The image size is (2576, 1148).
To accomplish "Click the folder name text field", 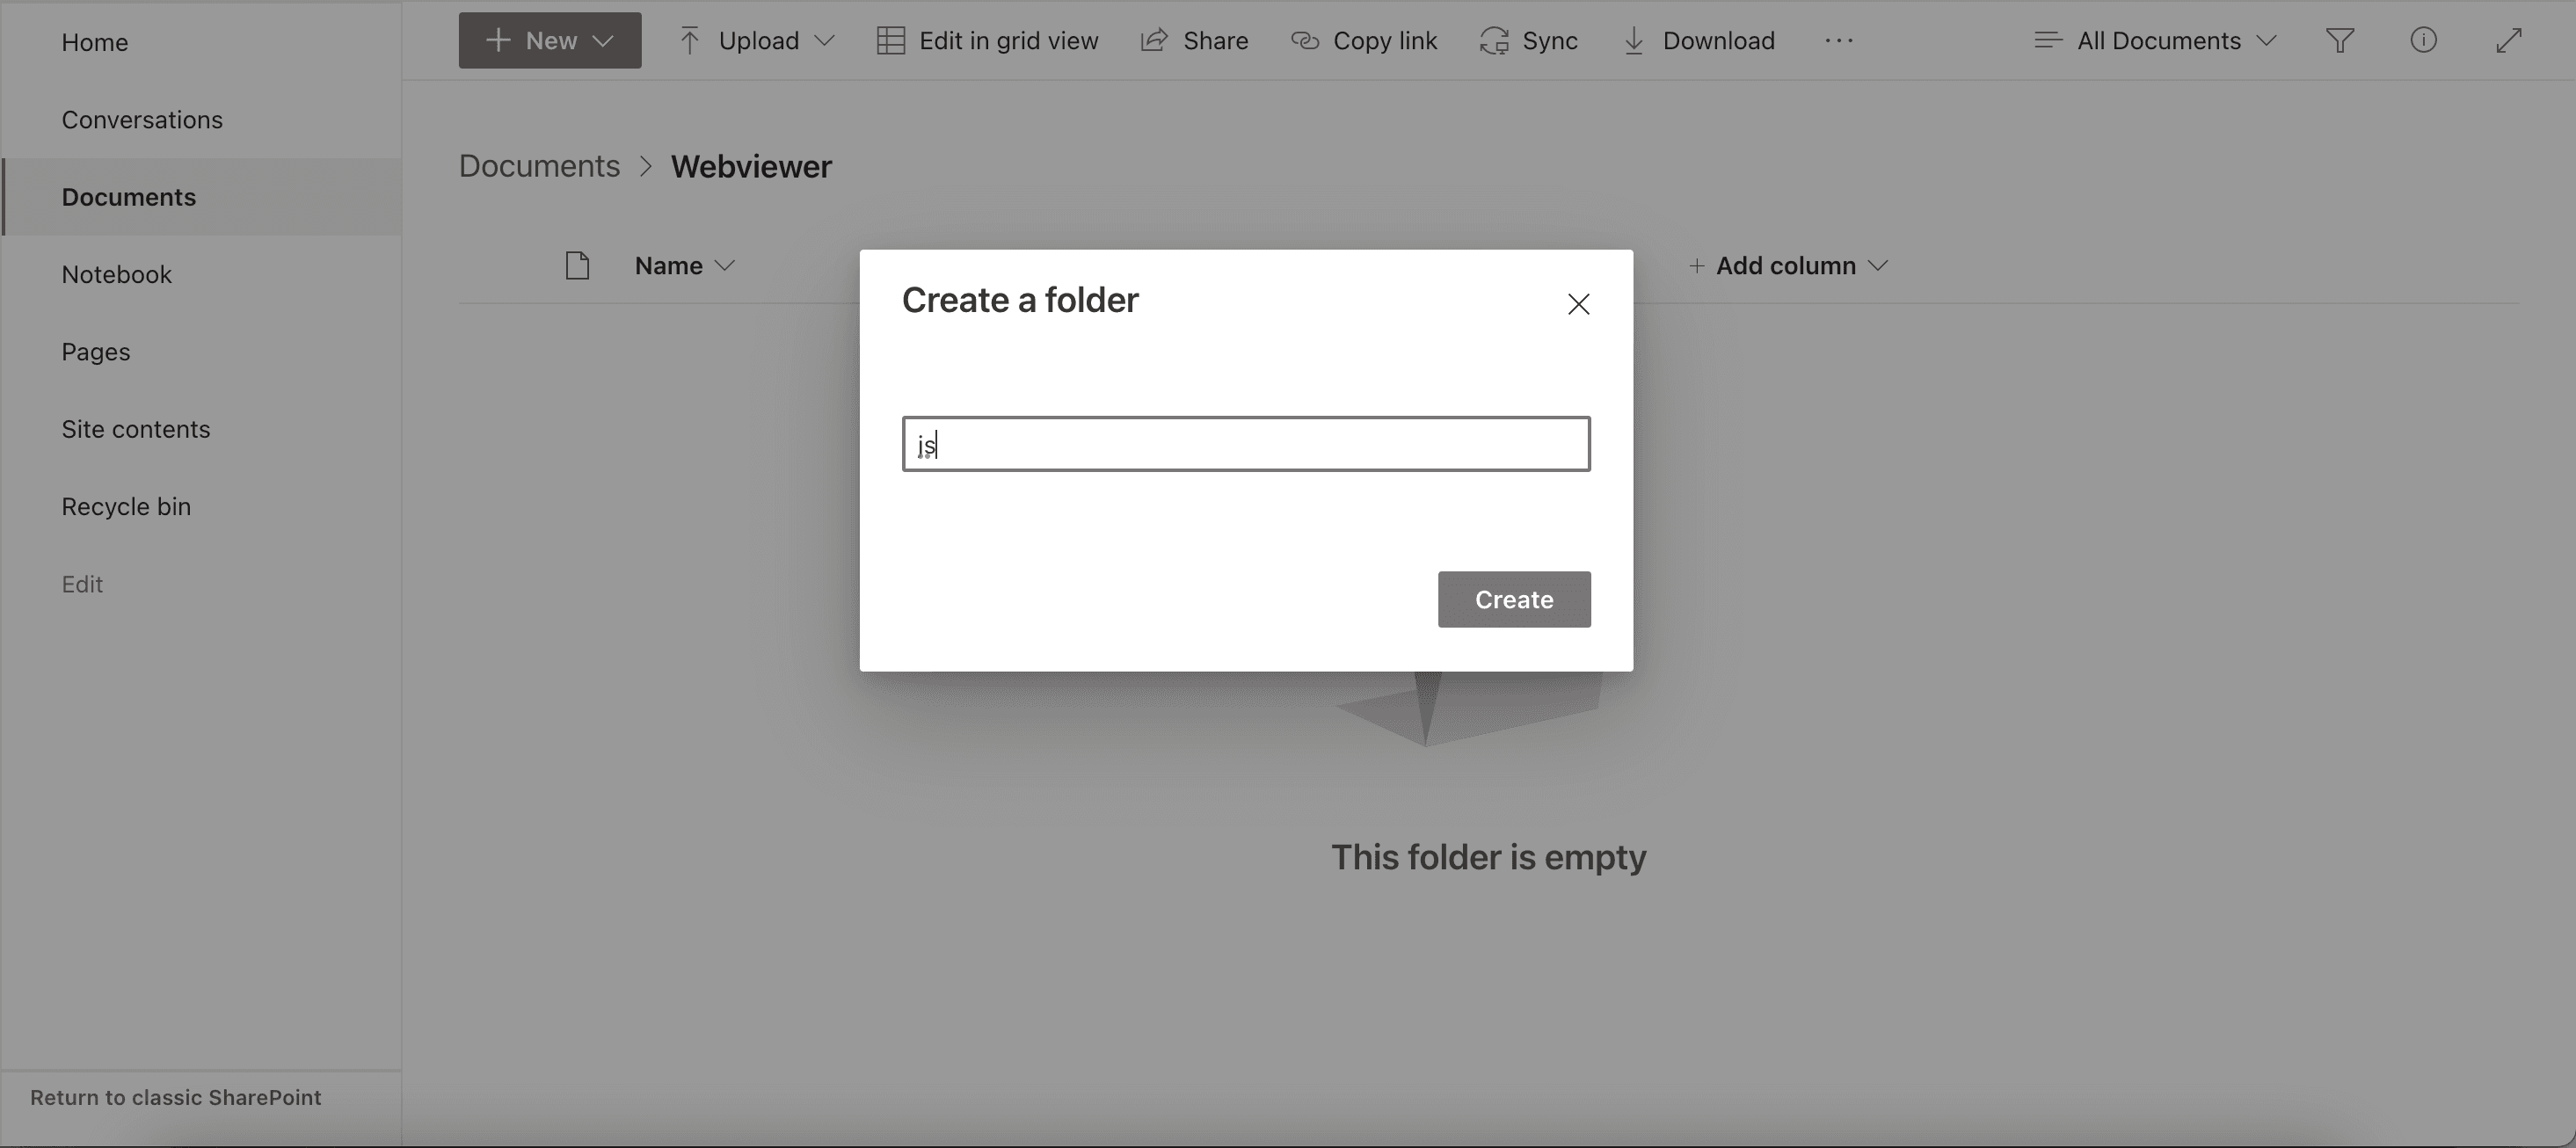I will coord(1246,444).
